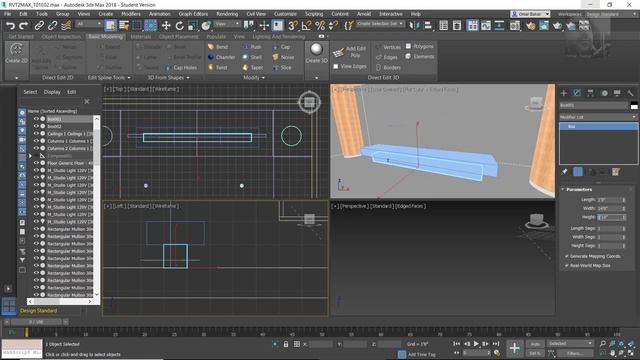Open the reference coordinate View dropdown
Image resolution: width=640 pixels, height=360 pixels.
227,24
